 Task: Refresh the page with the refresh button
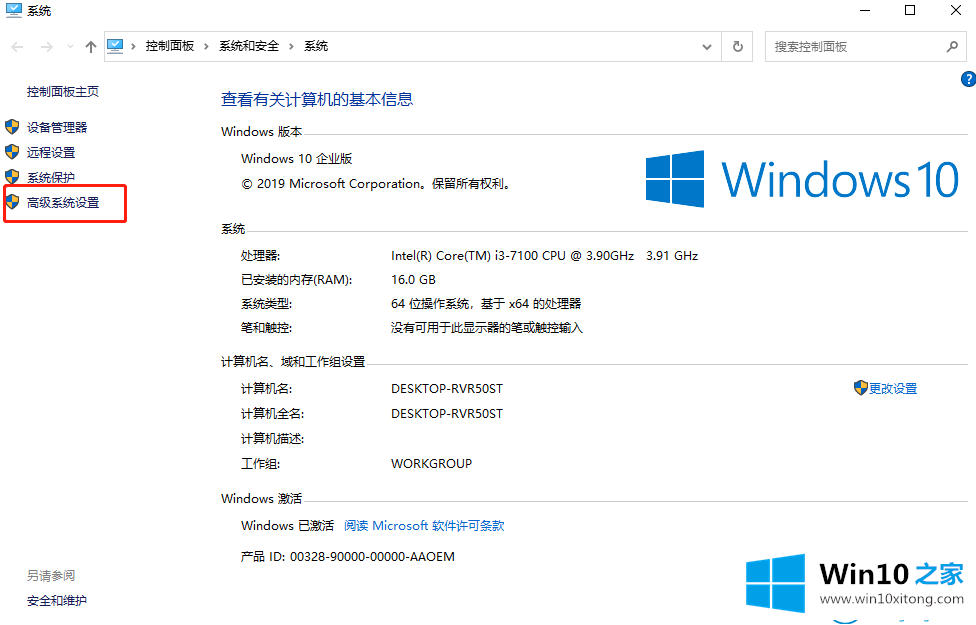(738, 47)
